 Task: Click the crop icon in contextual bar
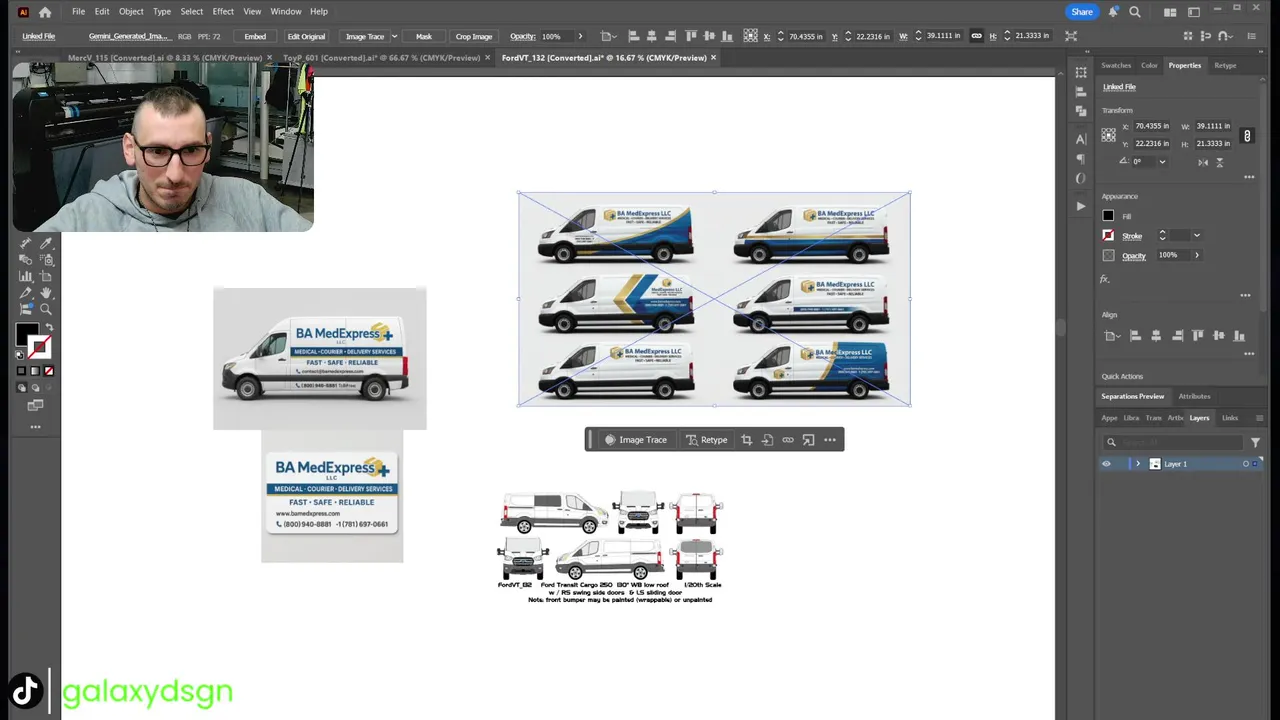[x=746, y=440]
